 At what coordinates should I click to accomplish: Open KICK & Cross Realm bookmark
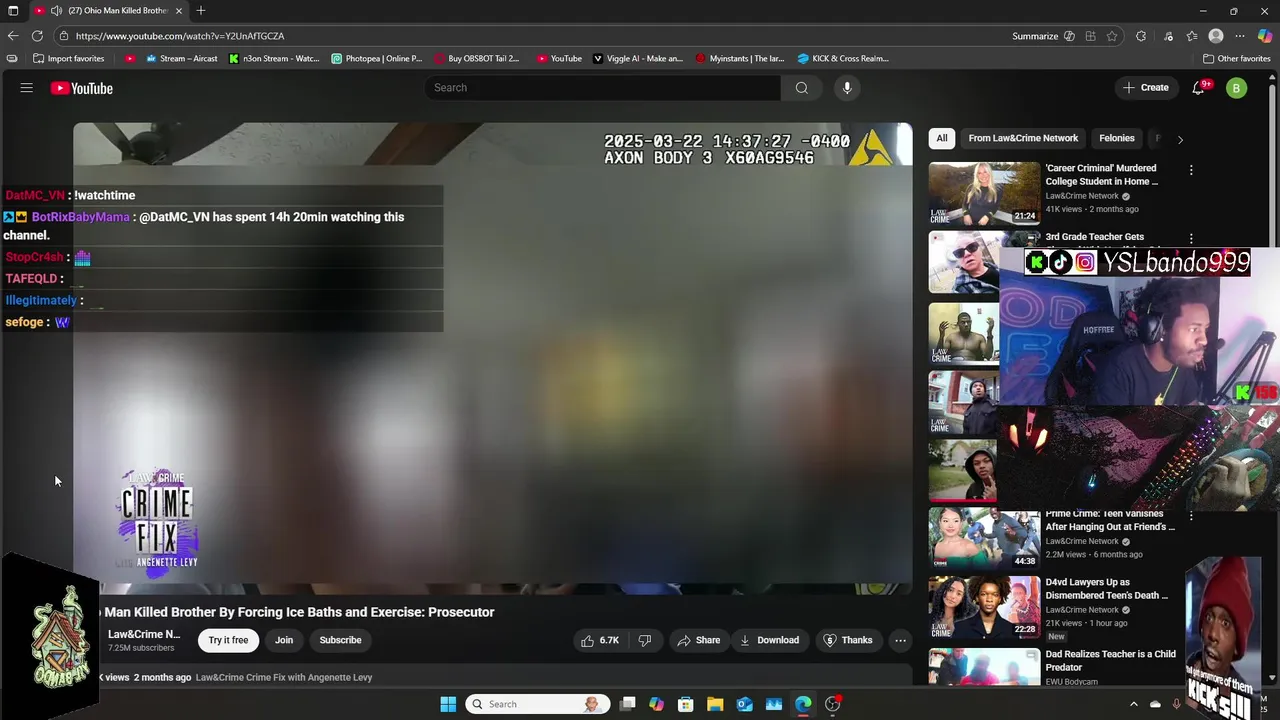(842, 58)
